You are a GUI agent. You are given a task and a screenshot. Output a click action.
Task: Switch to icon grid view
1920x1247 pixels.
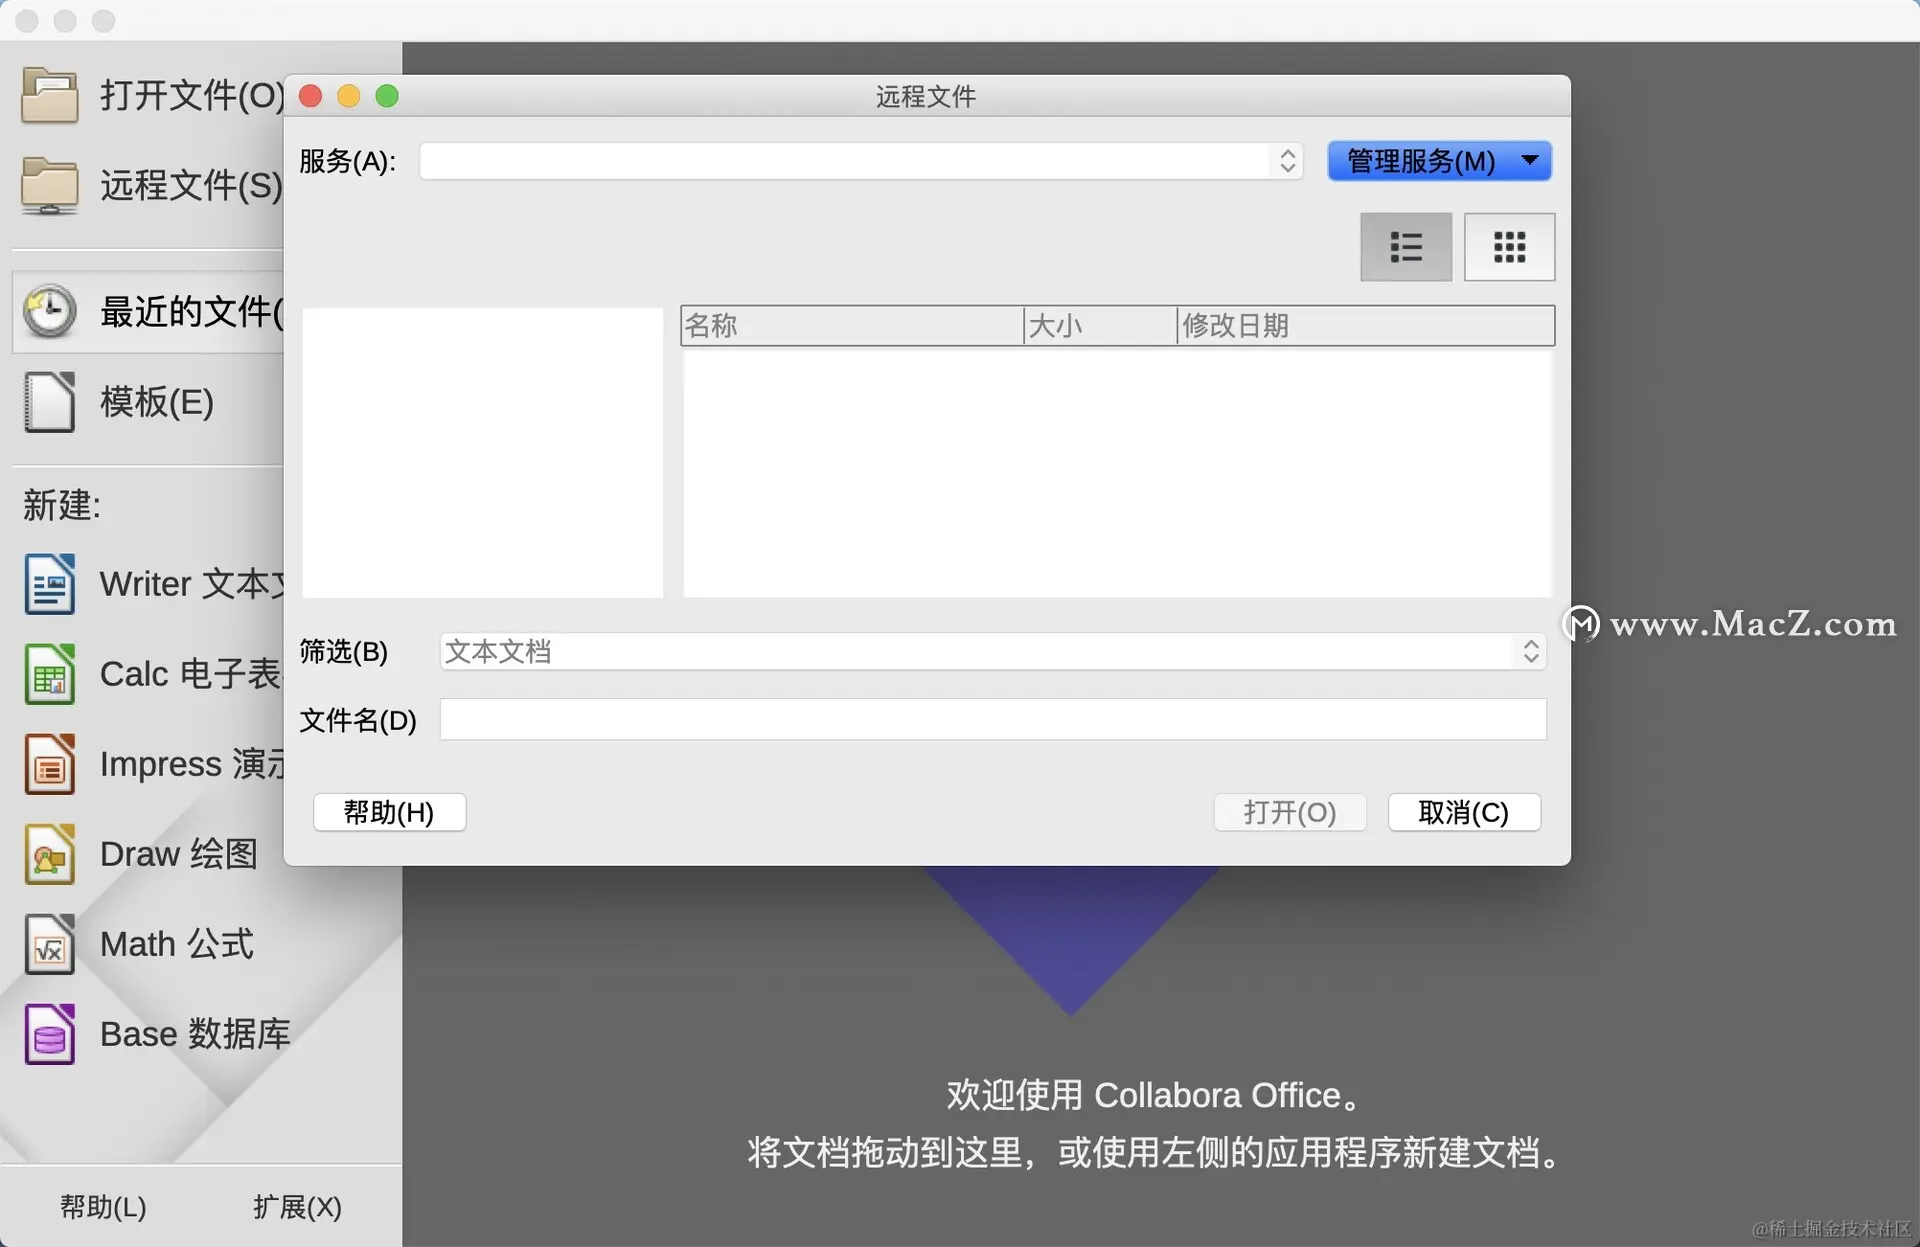click(x=1509, y=247)
